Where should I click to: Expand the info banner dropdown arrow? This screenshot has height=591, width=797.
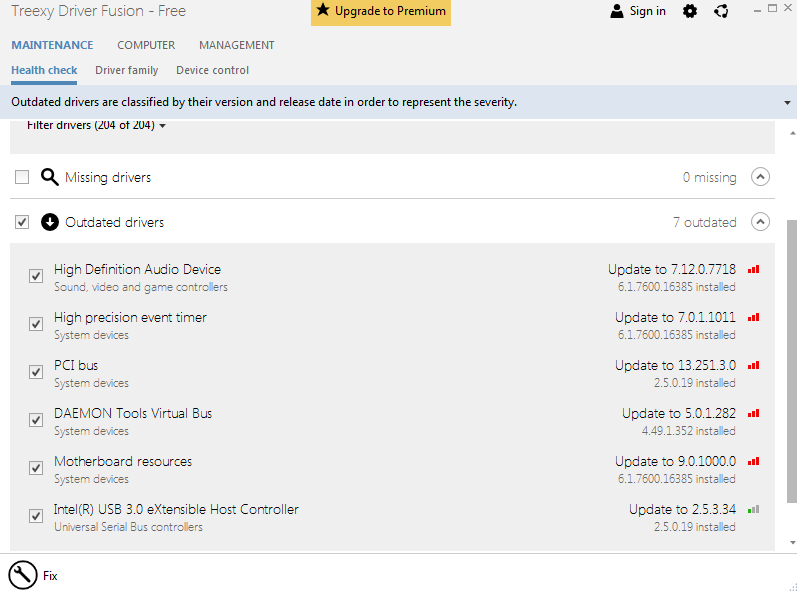pos(787,103)
